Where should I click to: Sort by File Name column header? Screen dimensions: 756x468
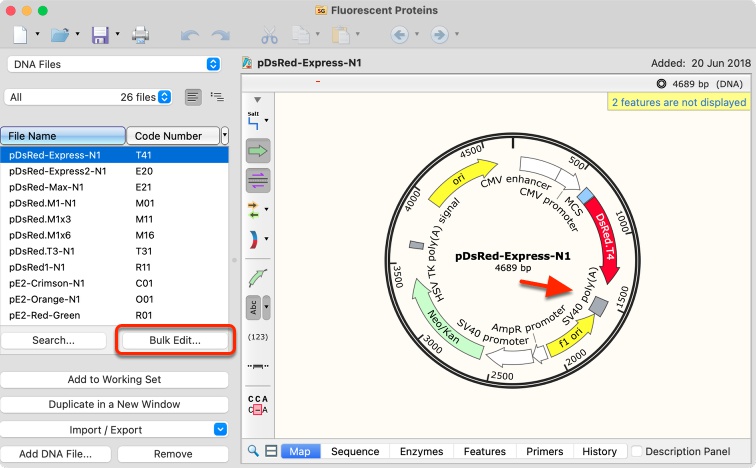(63, 136)
